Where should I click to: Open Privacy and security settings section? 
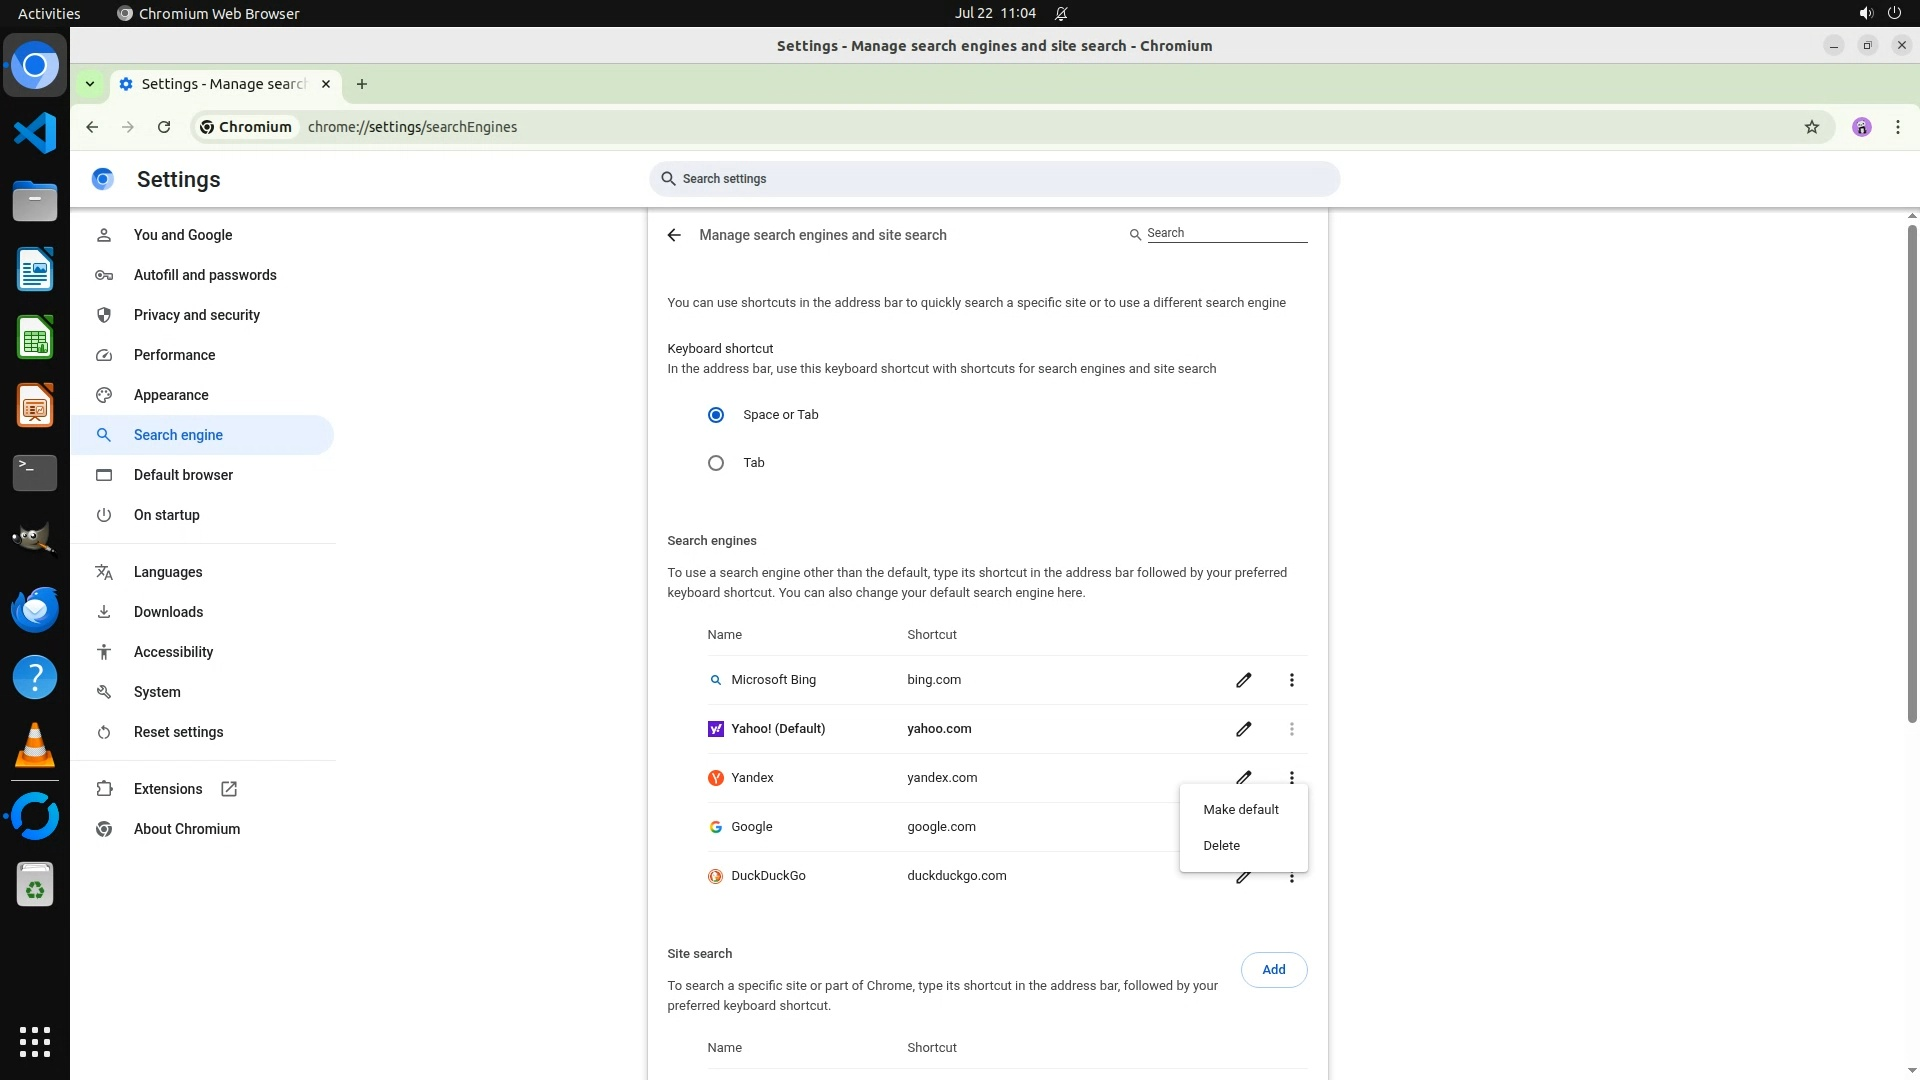click(x=196, y=315)
